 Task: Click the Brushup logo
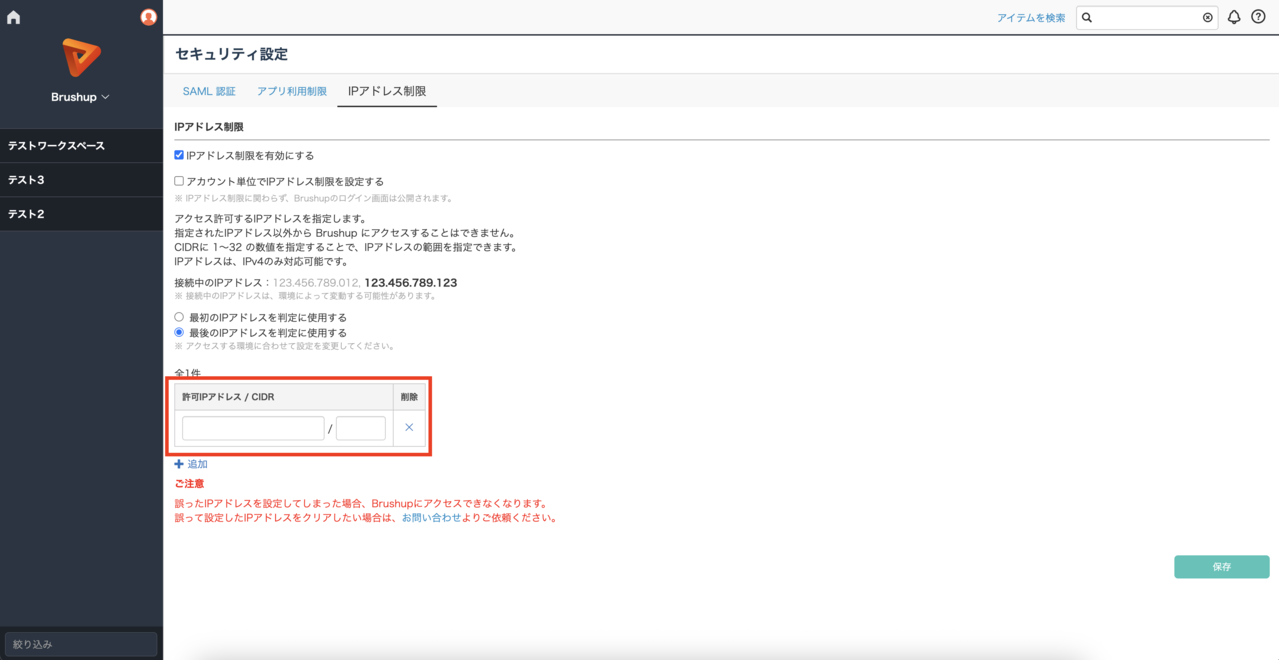click(x=81, y=64)
